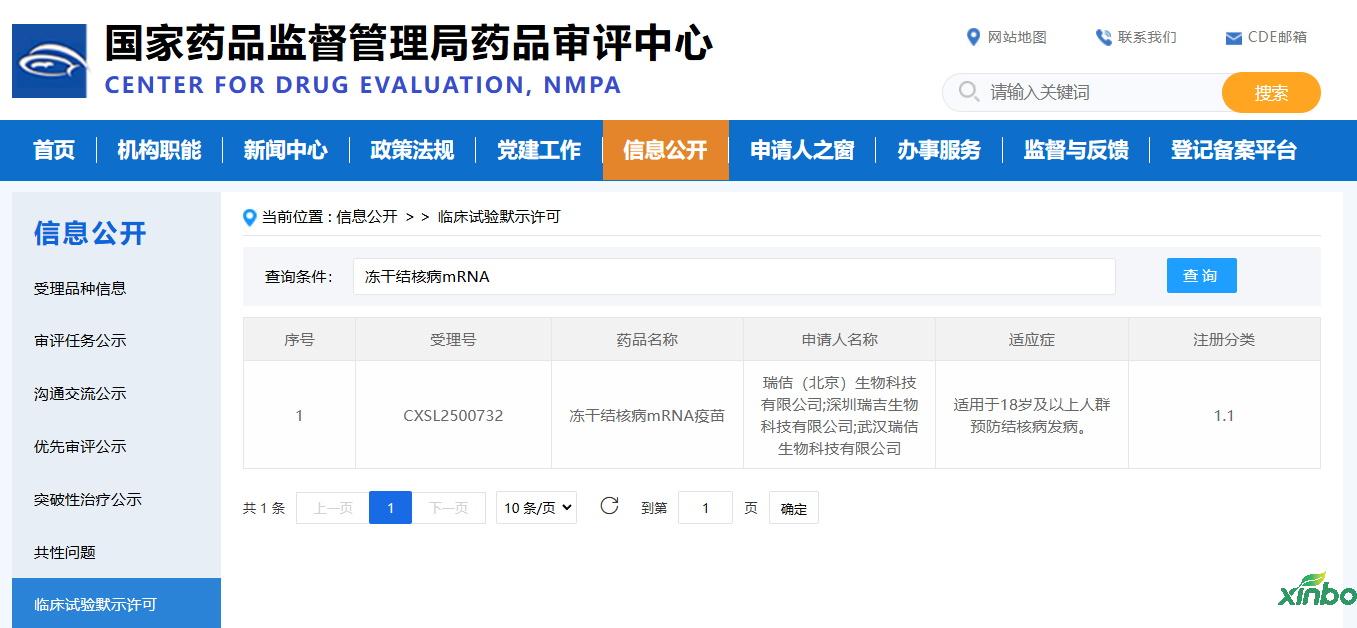Click the location pin breadcrumb icon

pos(250,217)
